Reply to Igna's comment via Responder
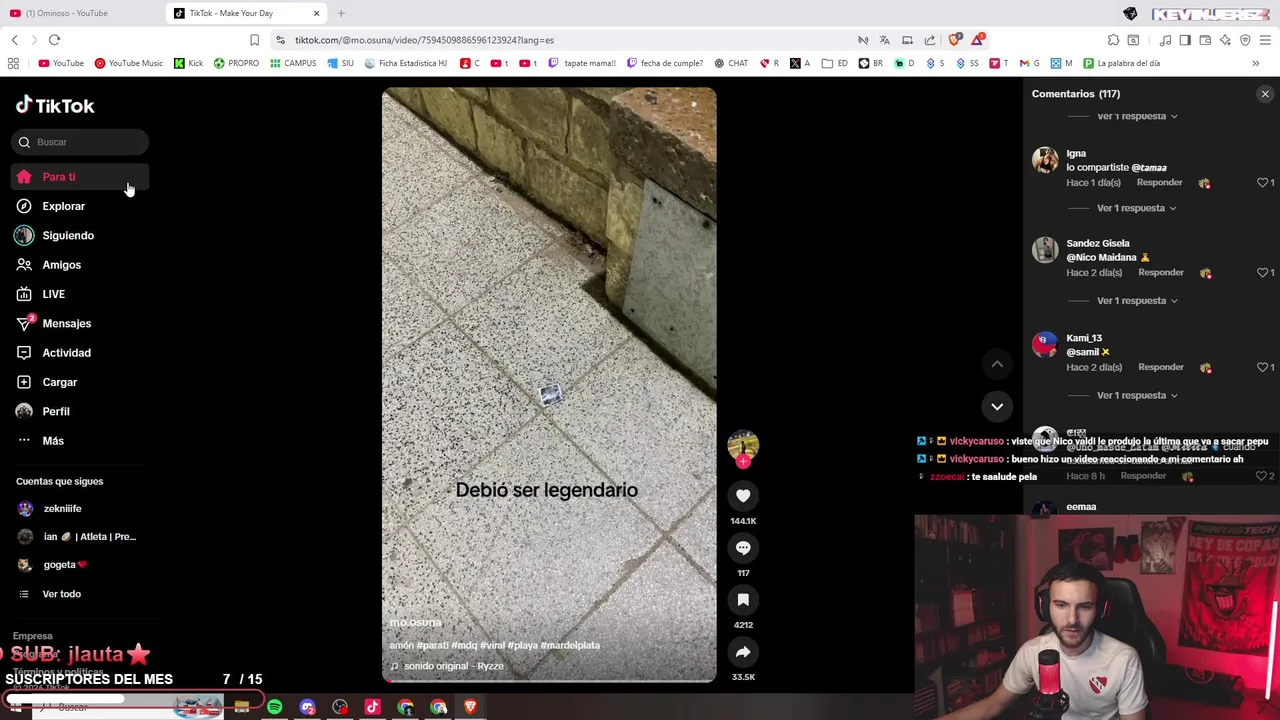The height and width of the screenshot is (720, 1280). [x=1159, y=183]
